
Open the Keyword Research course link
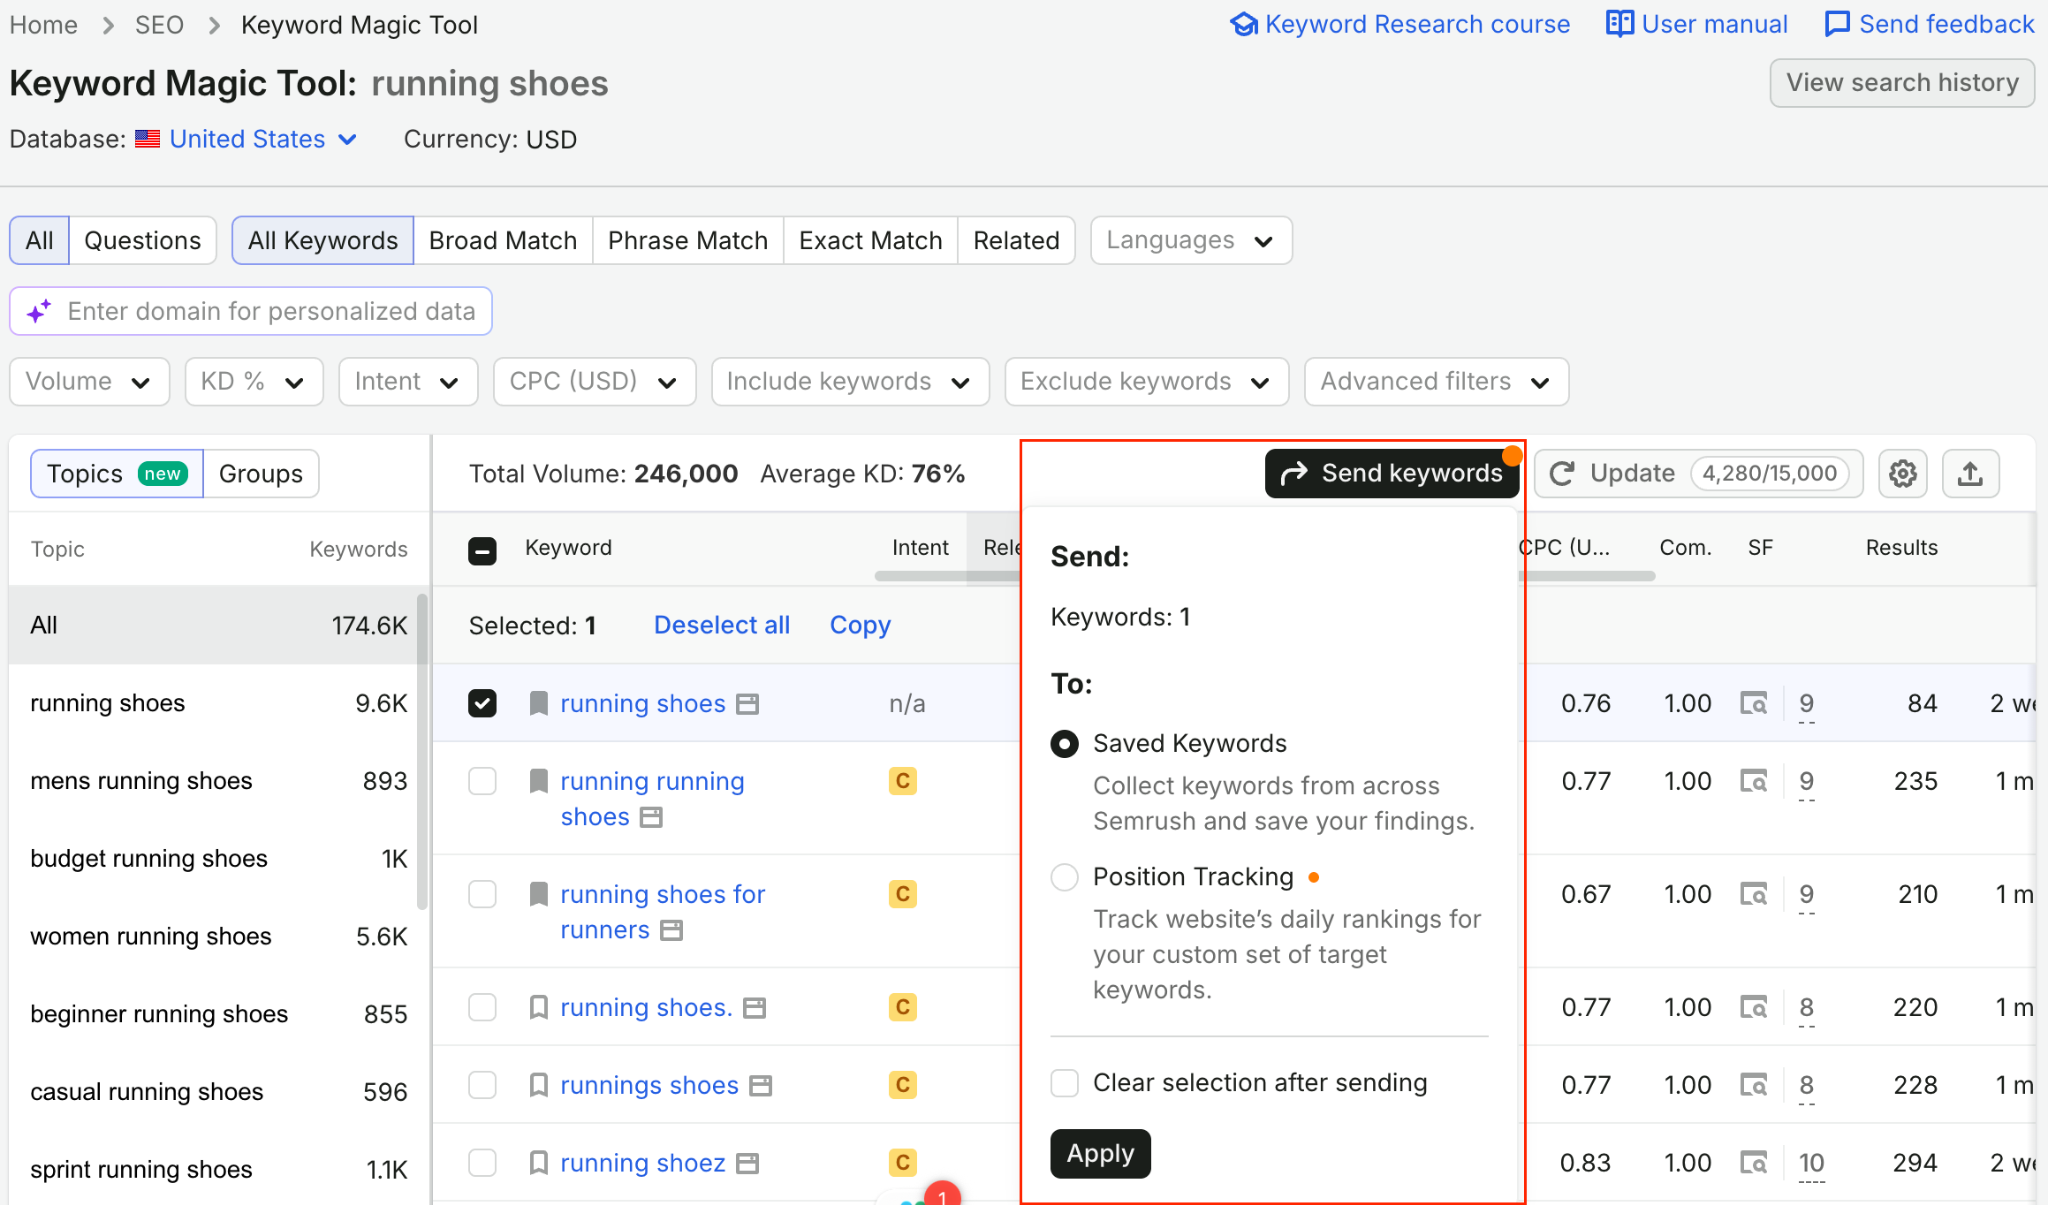coord(1400,24)
